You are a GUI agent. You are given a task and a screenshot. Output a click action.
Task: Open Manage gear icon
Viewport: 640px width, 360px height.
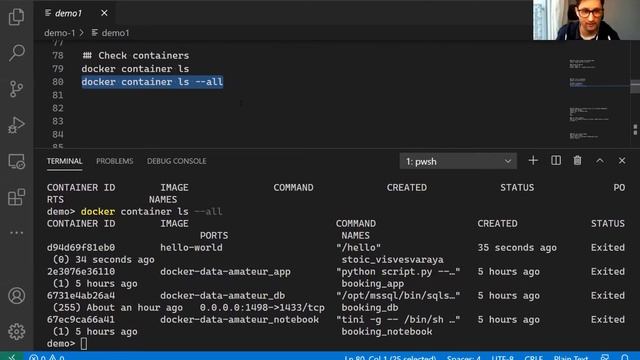coord(16,332)
